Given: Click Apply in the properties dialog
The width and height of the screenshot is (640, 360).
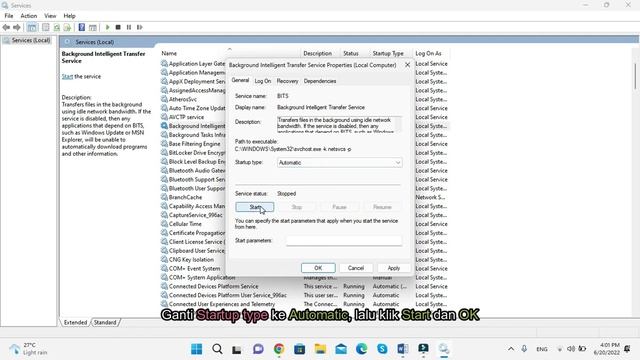Looking at the screenshot, I should [x=393, y=268].
